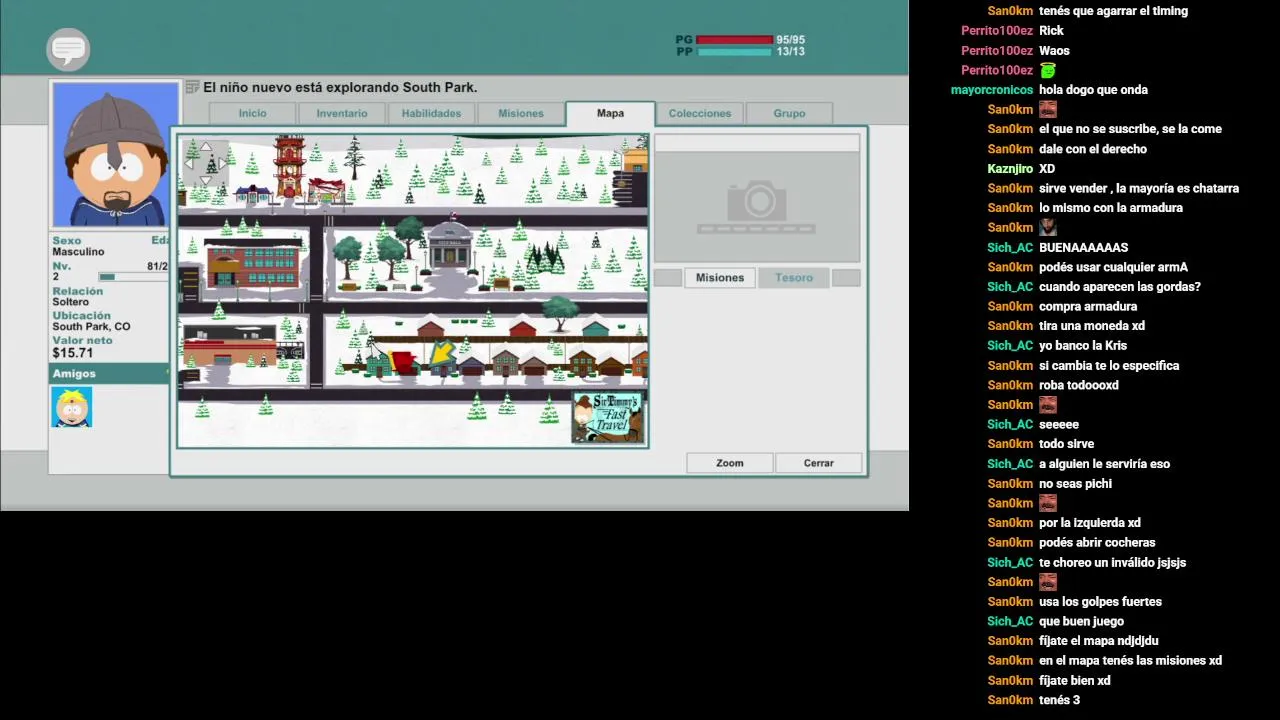Click the net worth value '$15.71'
This screenshot has width=1280, height=720.
tap(73, 353)
